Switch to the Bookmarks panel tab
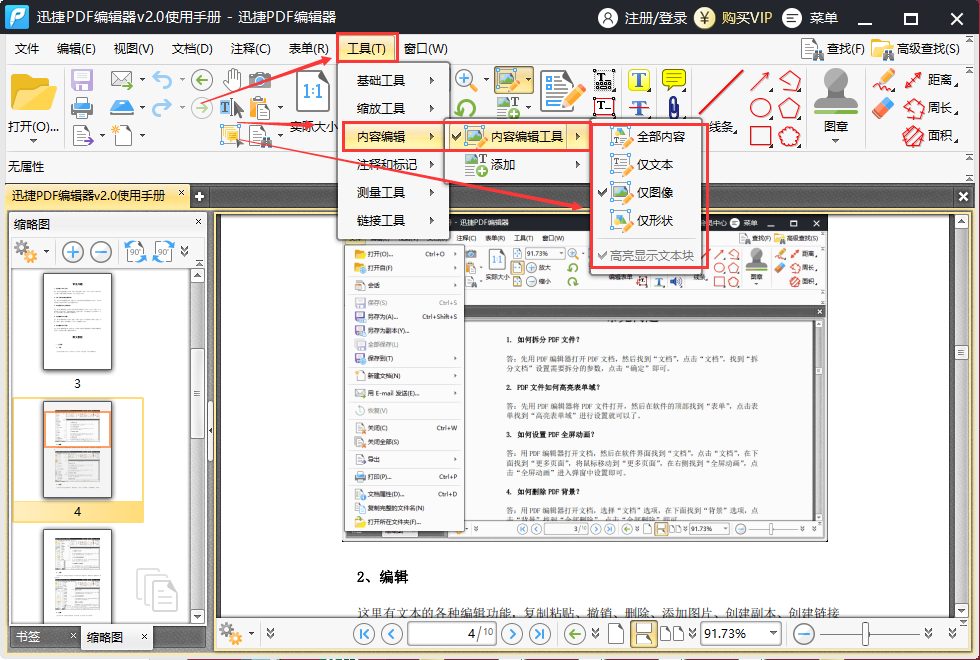This screenshot has width=980, height=660. click(x=28, y=637)
